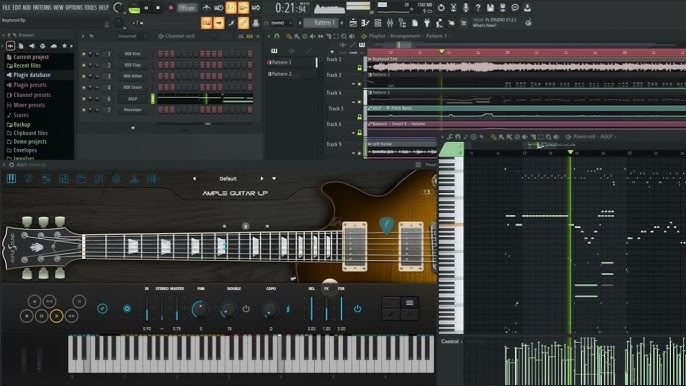Image resolution: width=686 pixels, height=386 pixels.
Task: Open the EDIT menu
Action: (17, 7)
